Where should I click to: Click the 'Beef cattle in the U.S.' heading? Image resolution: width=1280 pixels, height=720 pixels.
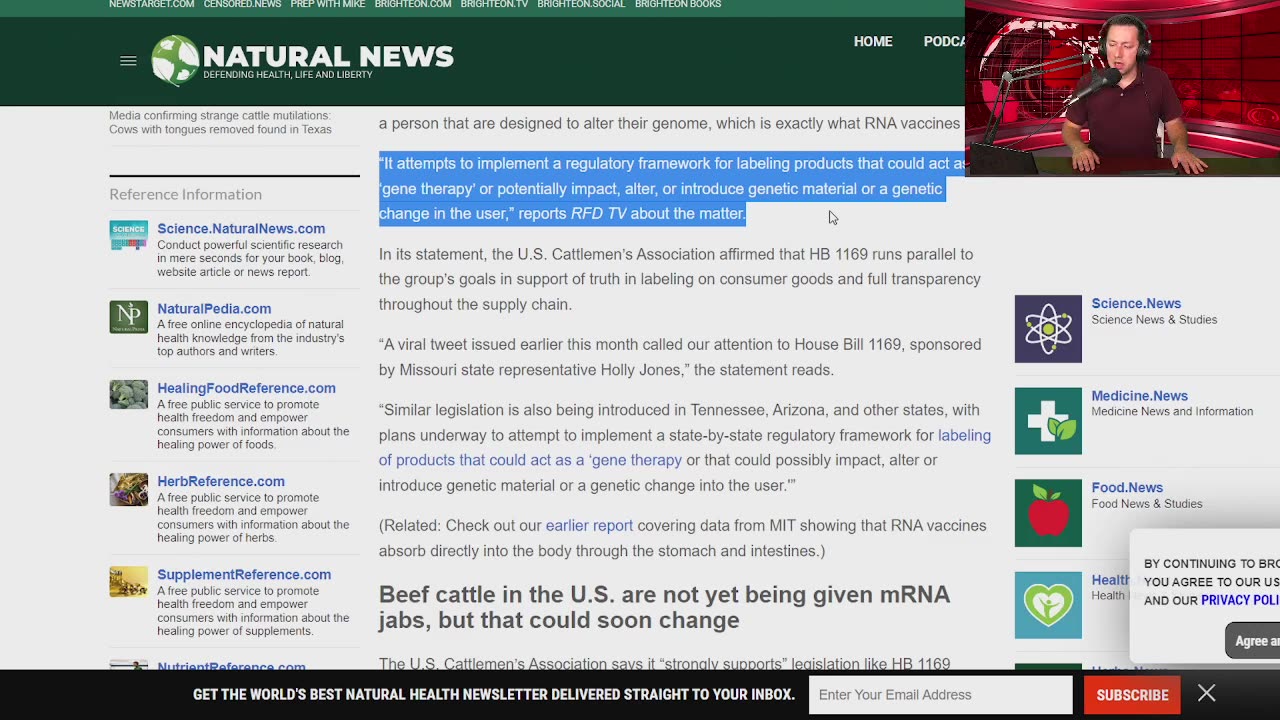click(664, 607)
